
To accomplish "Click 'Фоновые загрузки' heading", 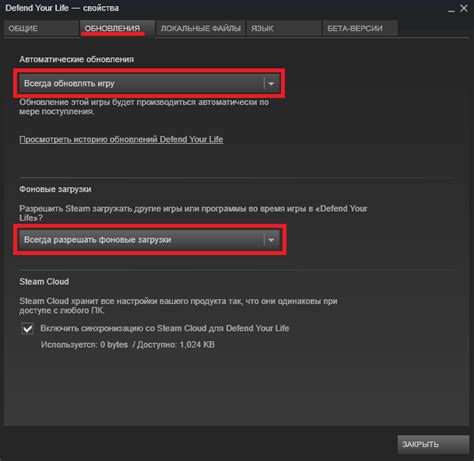I will (55, 189).
